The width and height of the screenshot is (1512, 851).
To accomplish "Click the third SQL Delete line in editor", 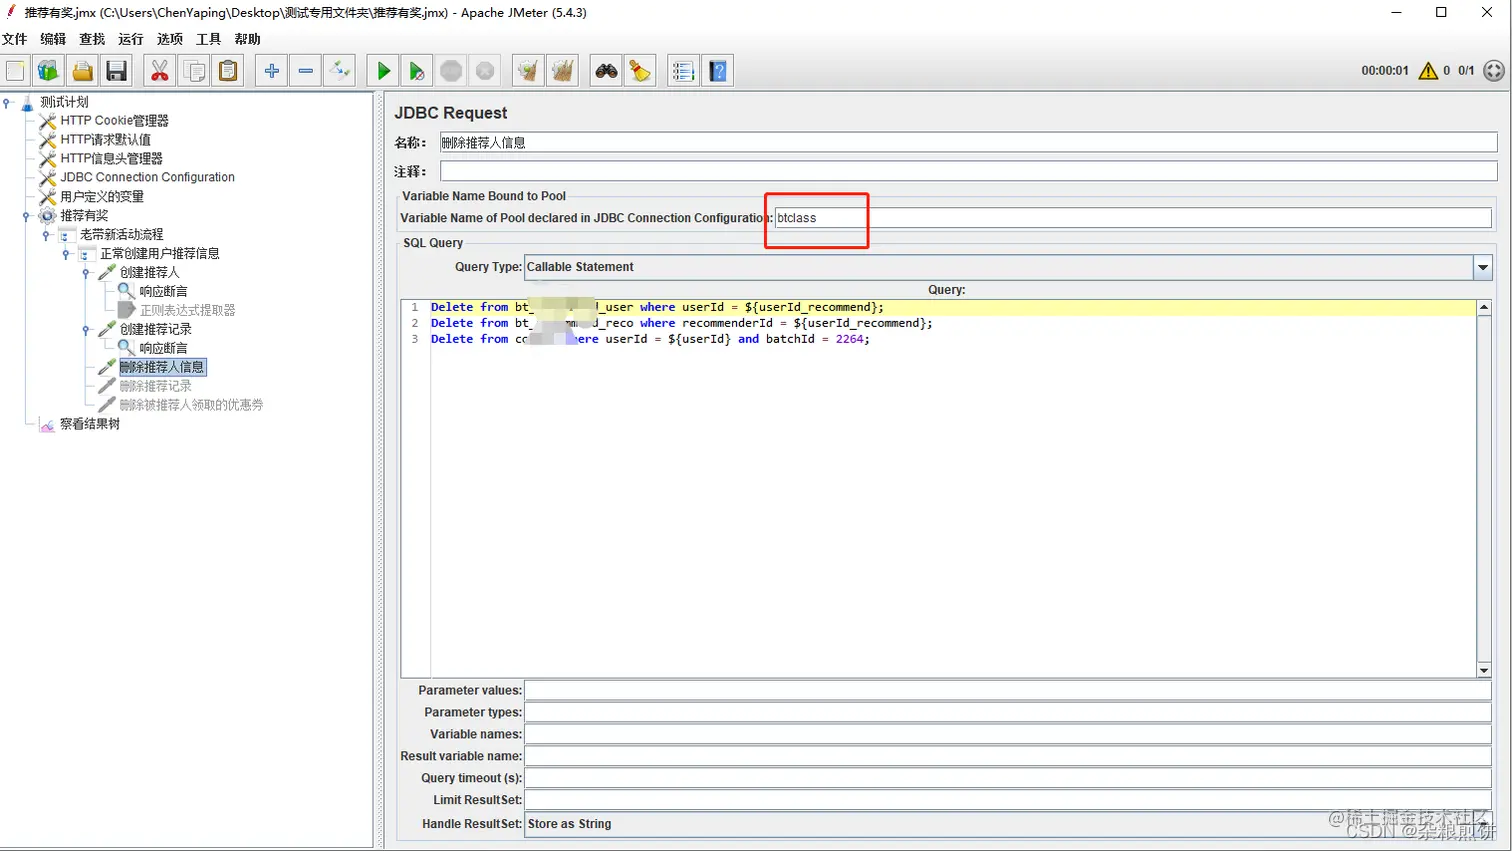I will 650,340.
